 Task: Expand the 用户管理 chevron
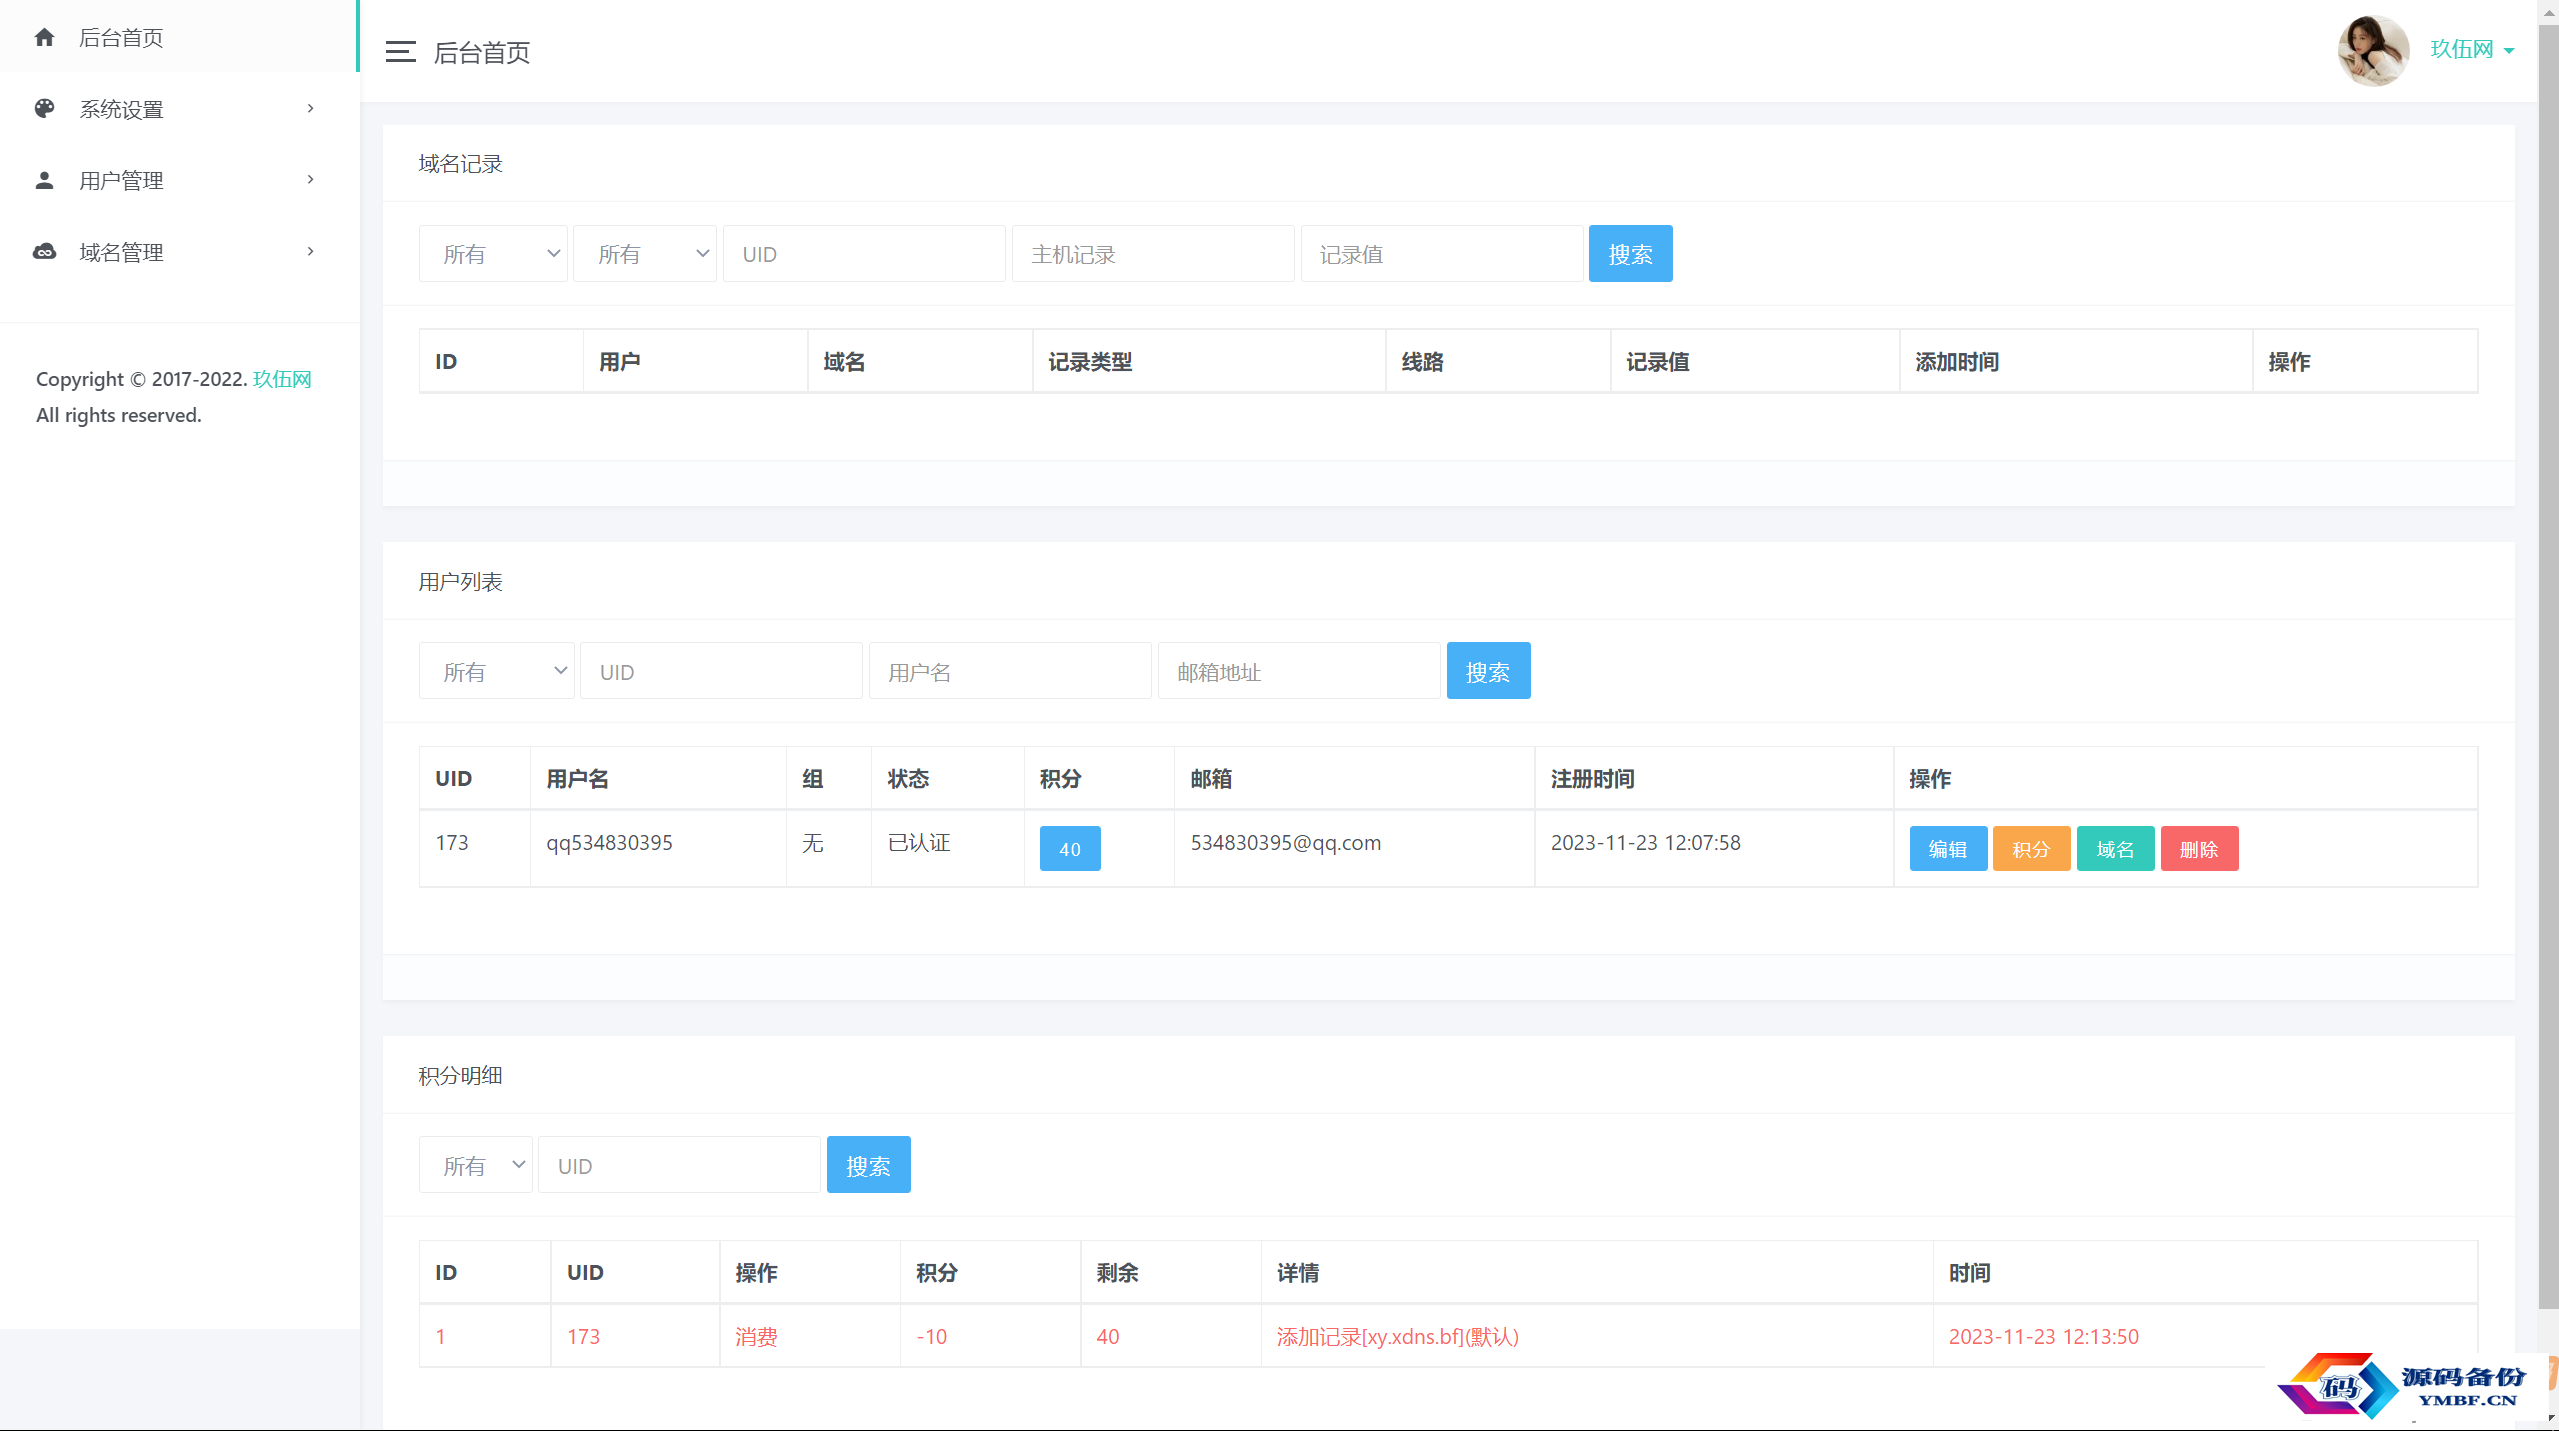[x=310, y=179]
